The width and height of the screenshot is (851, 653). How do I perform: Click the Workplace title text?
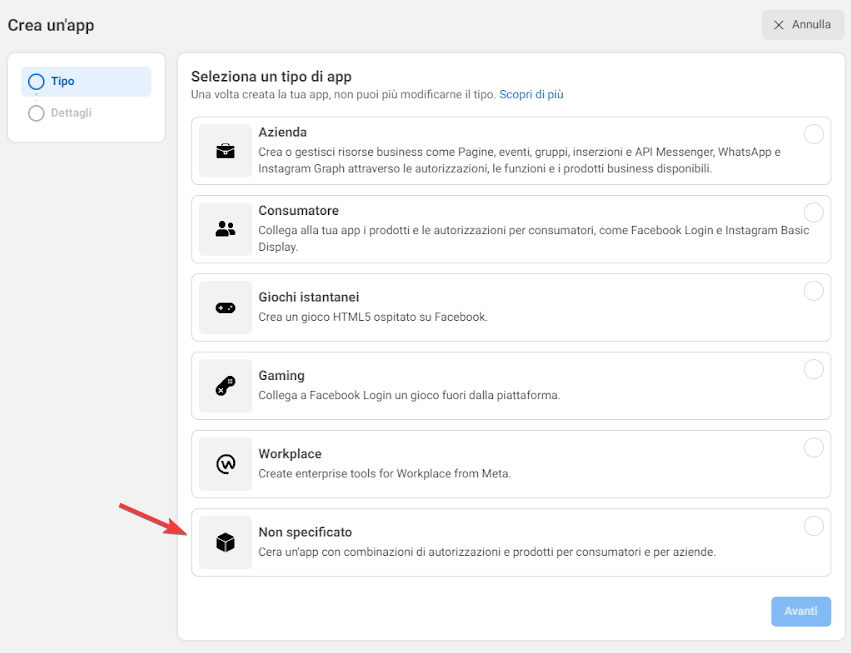[x=290, y=453]
